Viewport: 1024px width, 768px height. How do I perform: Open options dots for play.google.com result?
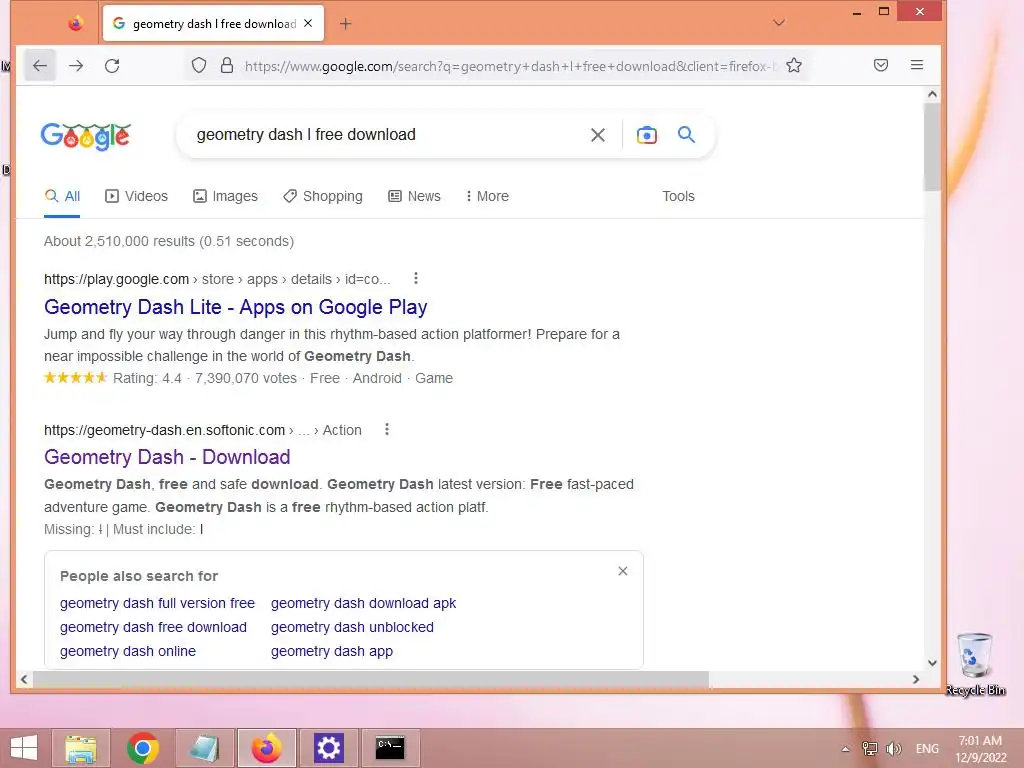pyautogui.click(x=415, y=279)
